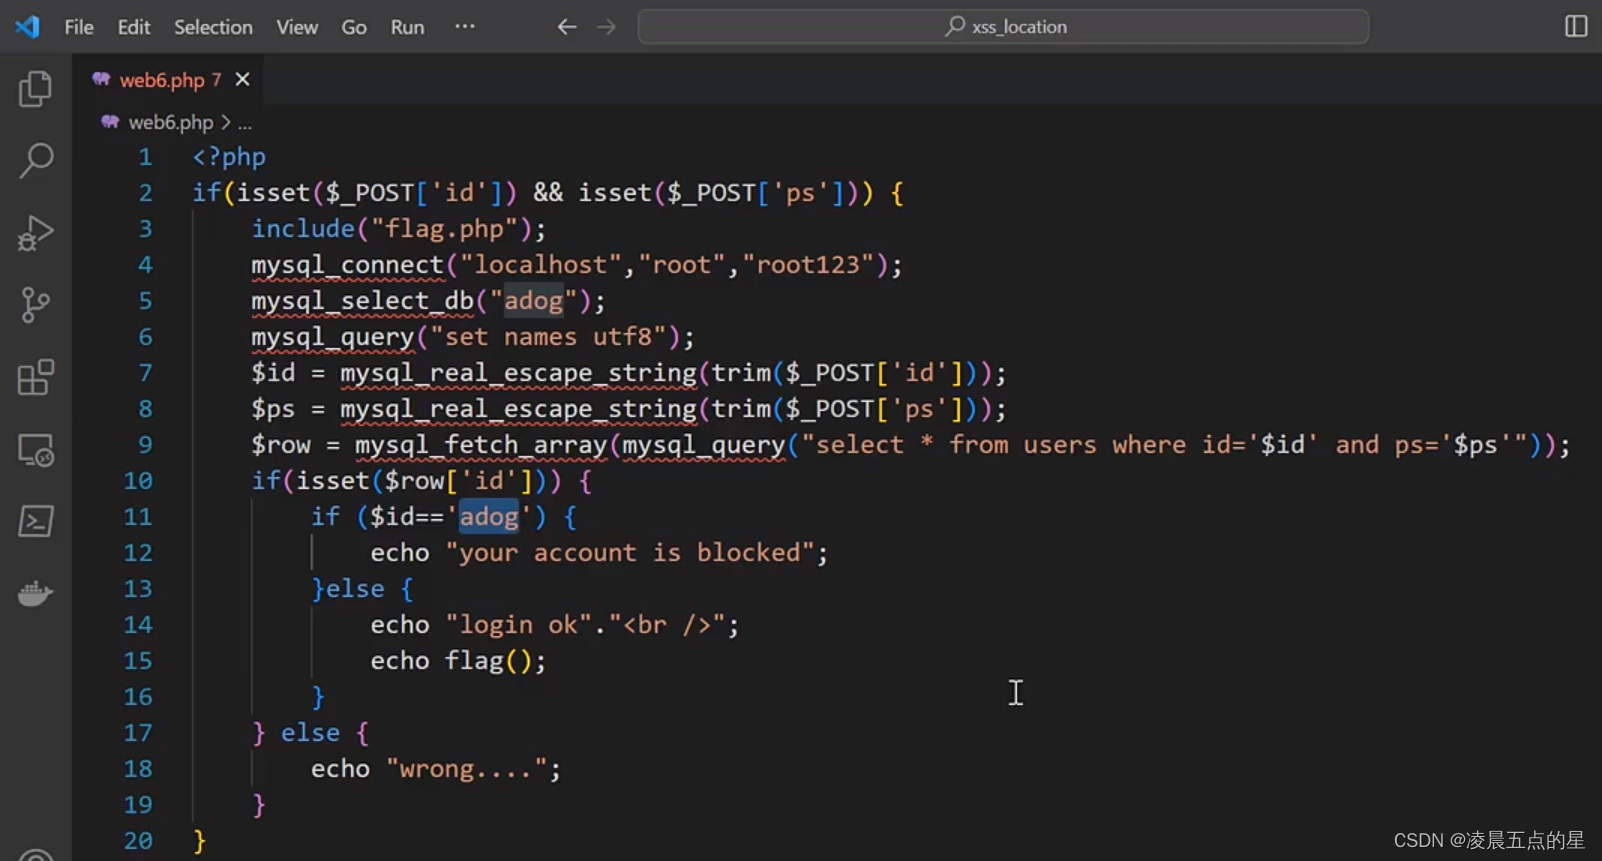Open the Remote Explorer view
This screenshot has height=861, width=1602.
tap(36, 450)
